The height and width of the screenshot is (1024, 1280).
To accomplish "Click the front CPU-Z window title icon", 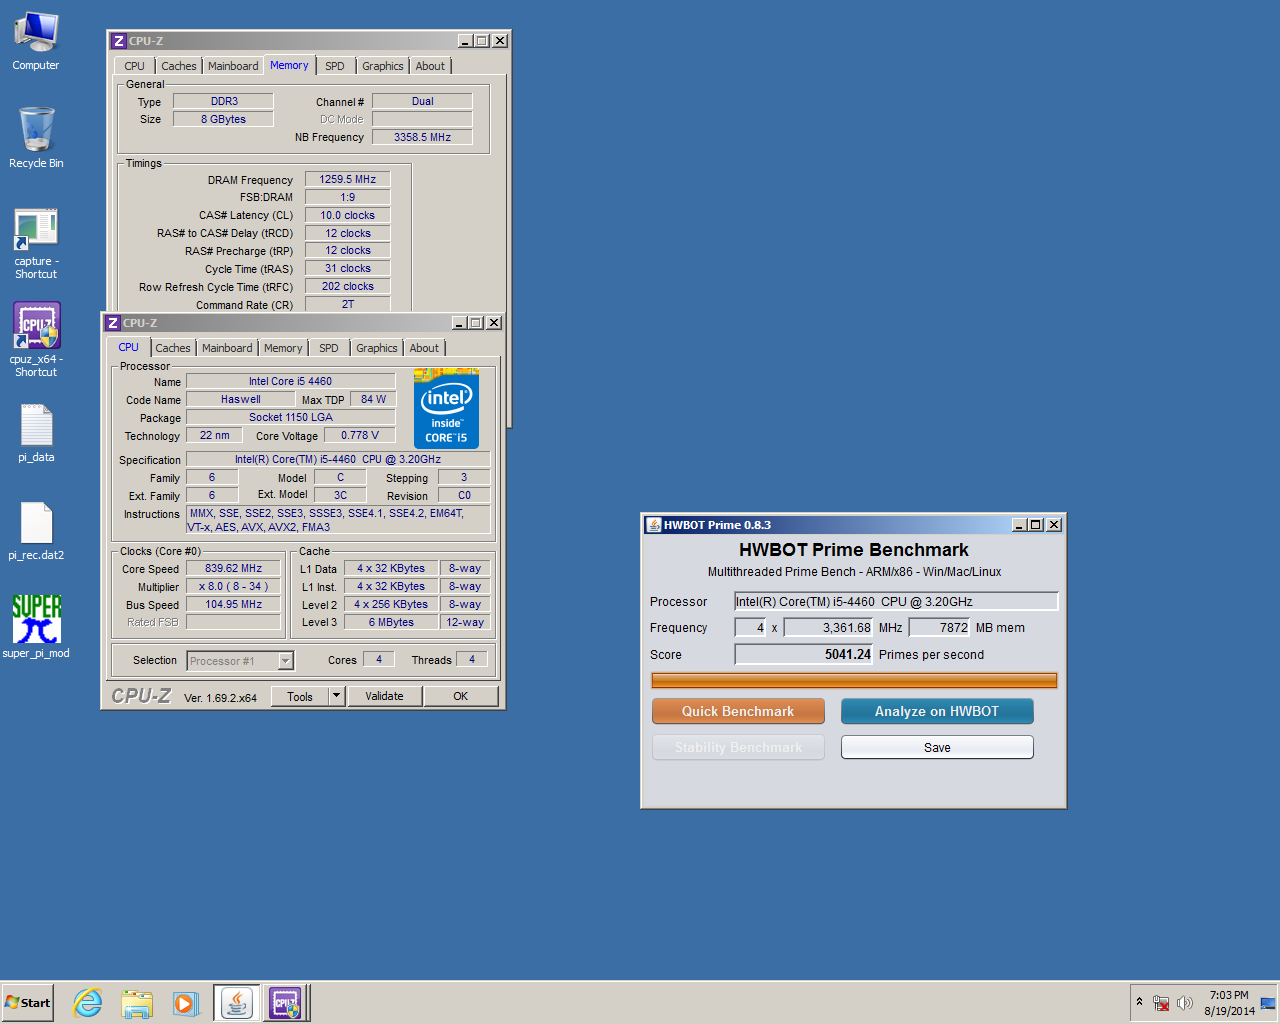I will click(113, 323).
